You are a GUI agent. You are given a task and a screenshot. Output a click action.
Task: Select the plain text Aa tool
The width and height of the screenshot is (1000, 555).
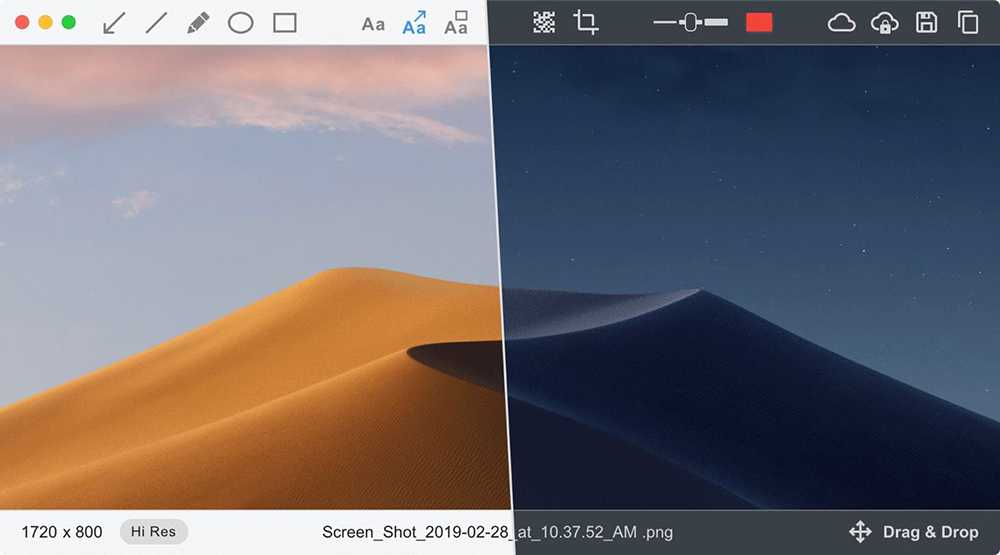point(373,24)
